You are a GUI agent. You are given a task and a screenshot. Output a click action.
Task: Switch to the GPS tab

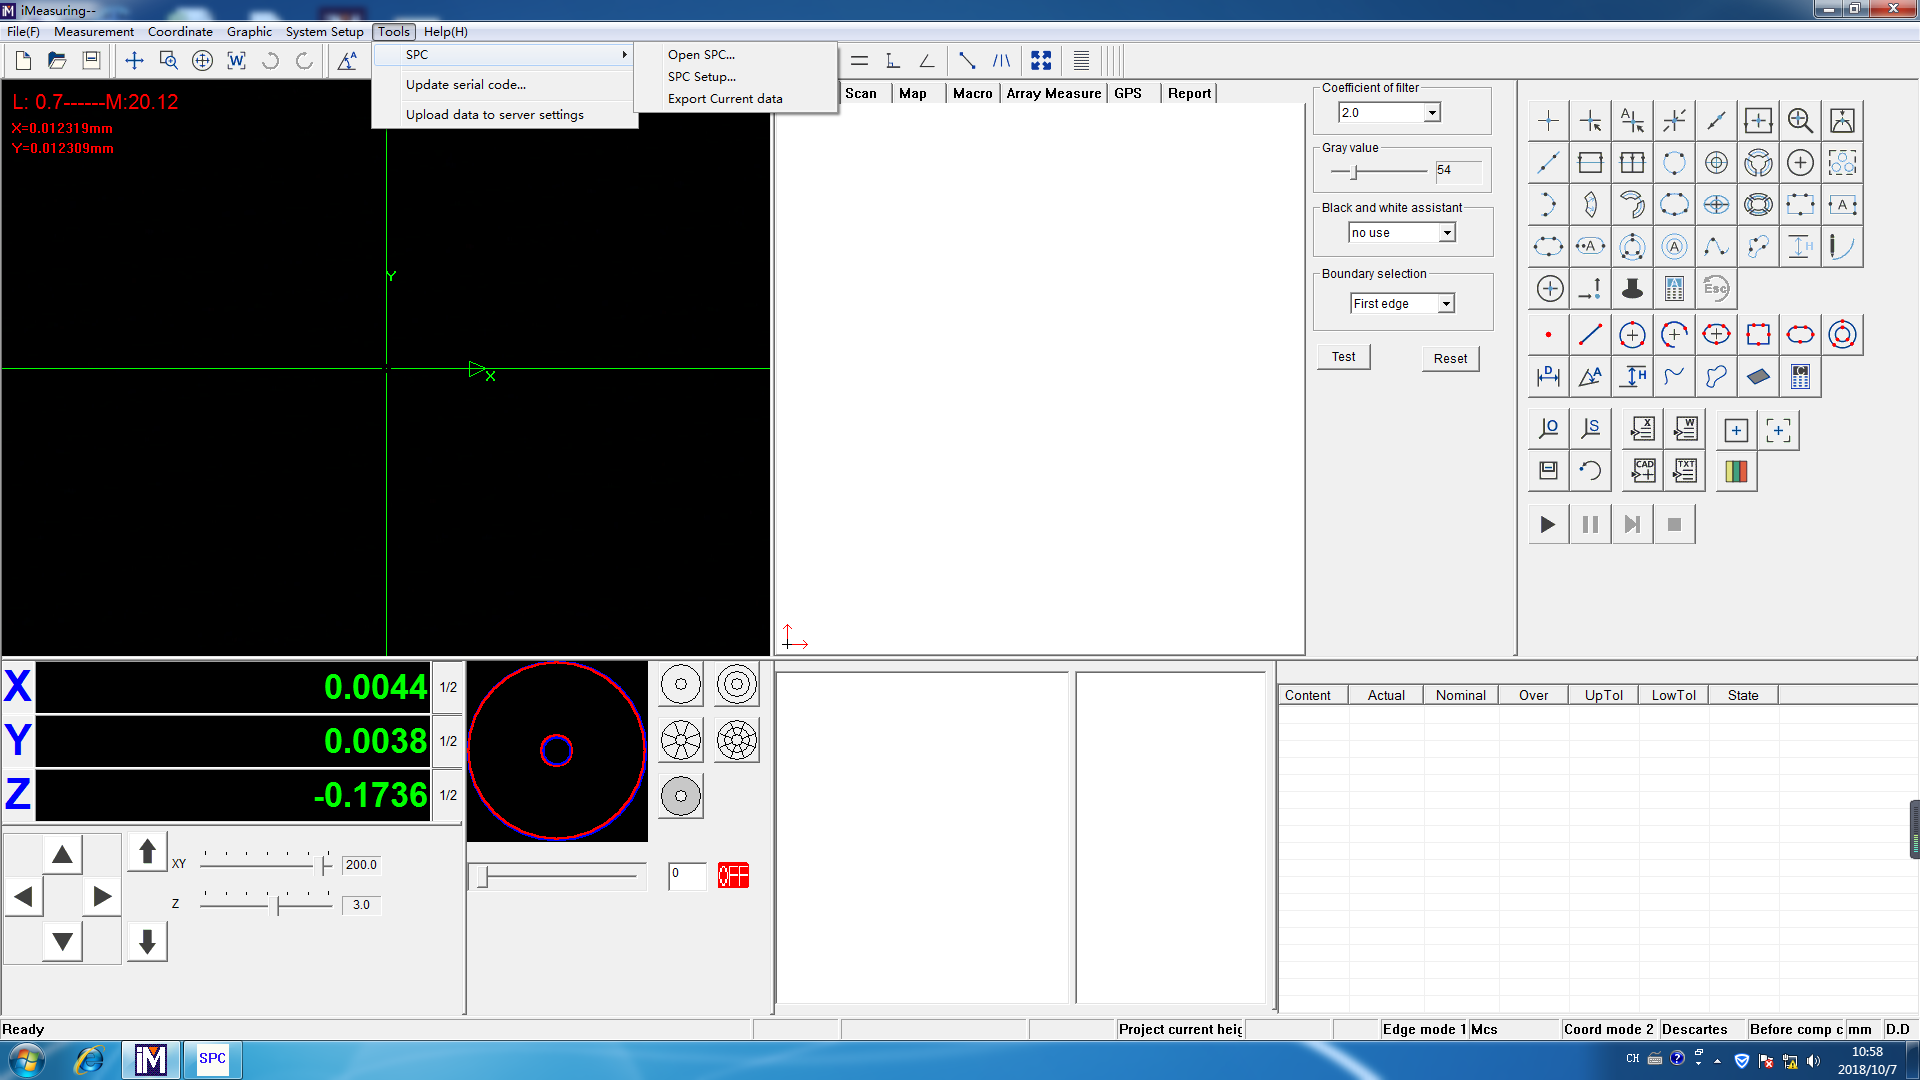click(1129, 92)
